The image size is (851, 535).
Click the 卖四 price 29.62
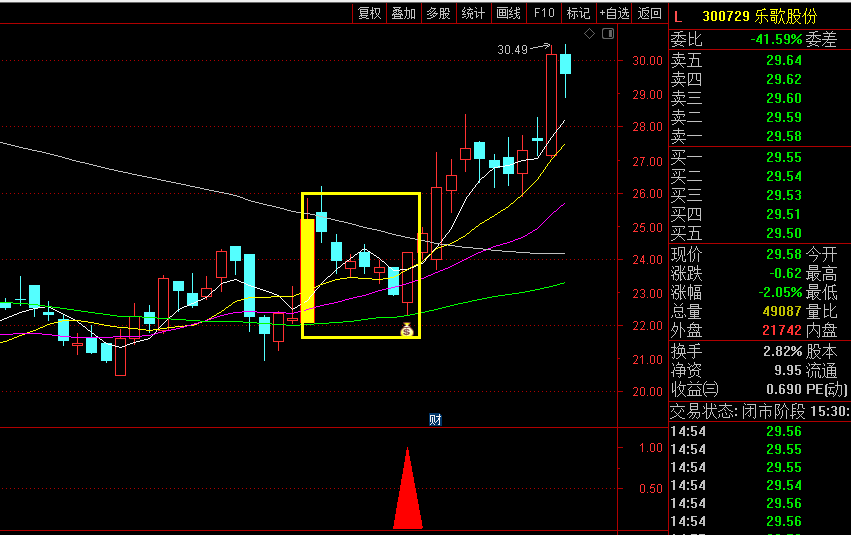coord(784,79)
